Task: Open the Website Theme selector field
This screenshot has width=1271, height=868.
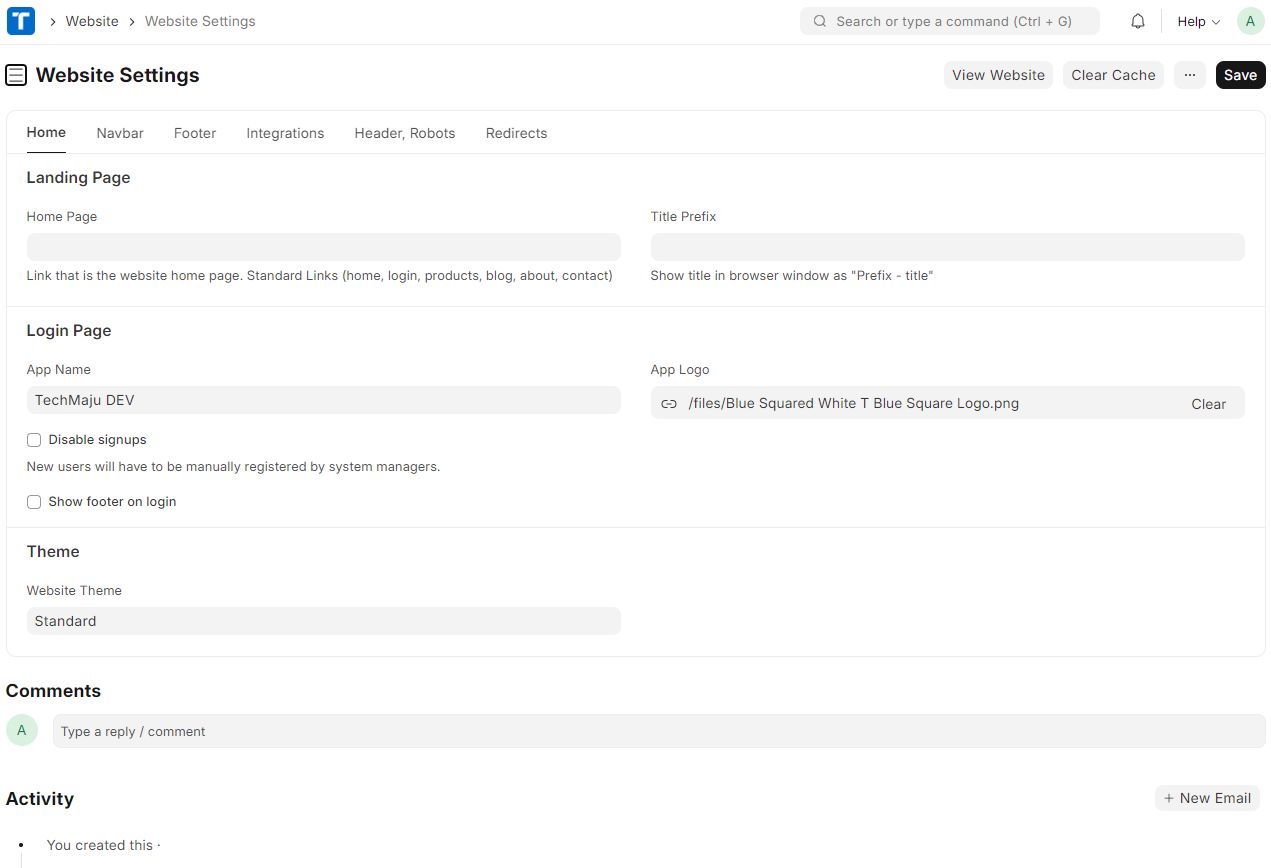Action: pyautogui.click(x=323, y=621)
